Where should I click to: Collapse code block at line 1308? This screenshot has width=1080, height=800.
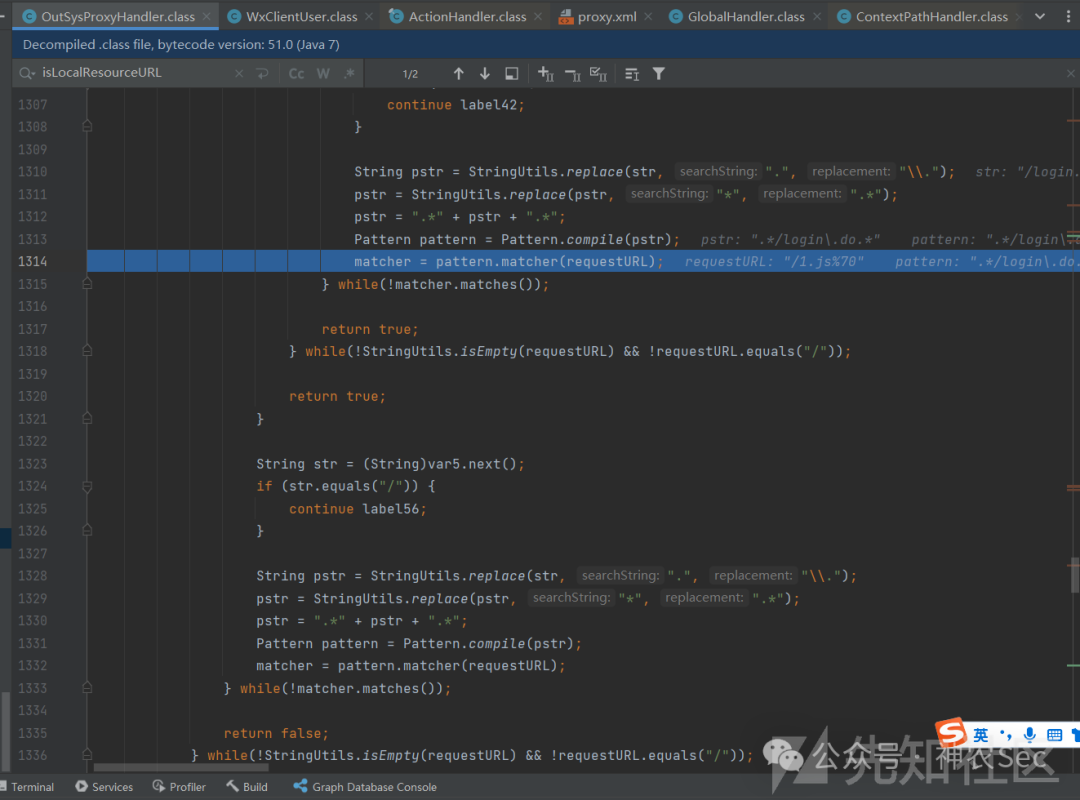click(x=87, y=126)
